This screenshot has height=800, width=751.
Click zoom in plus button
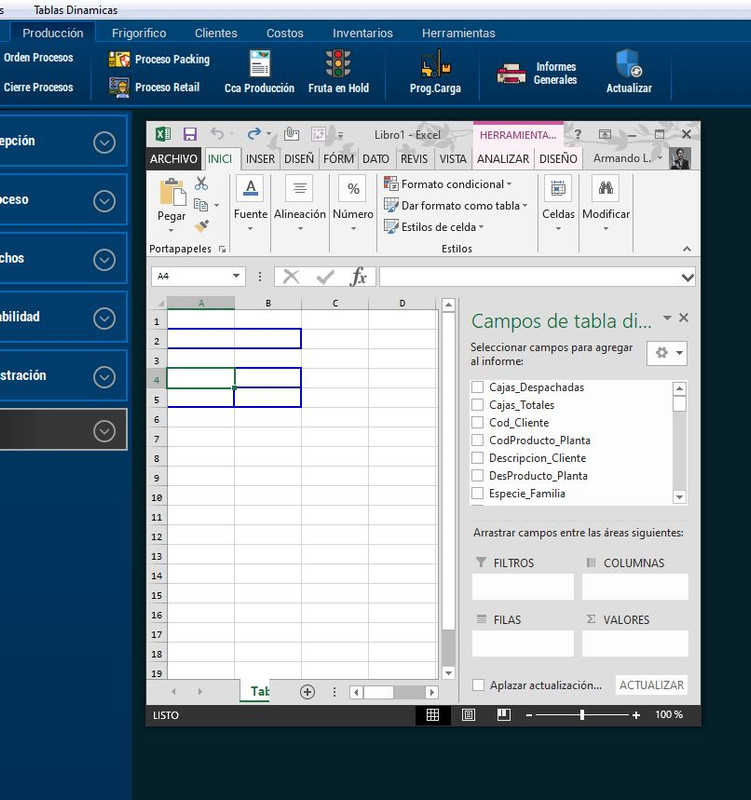point(636,715)
